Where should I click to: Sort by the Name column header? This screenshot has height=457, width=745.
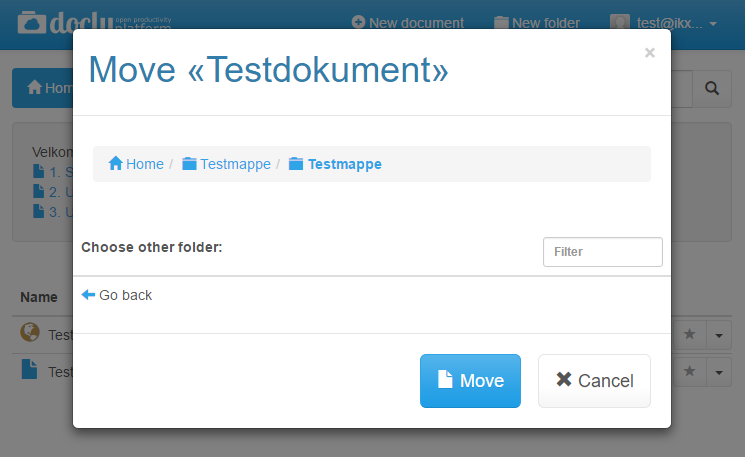click(x=39, y=297)
